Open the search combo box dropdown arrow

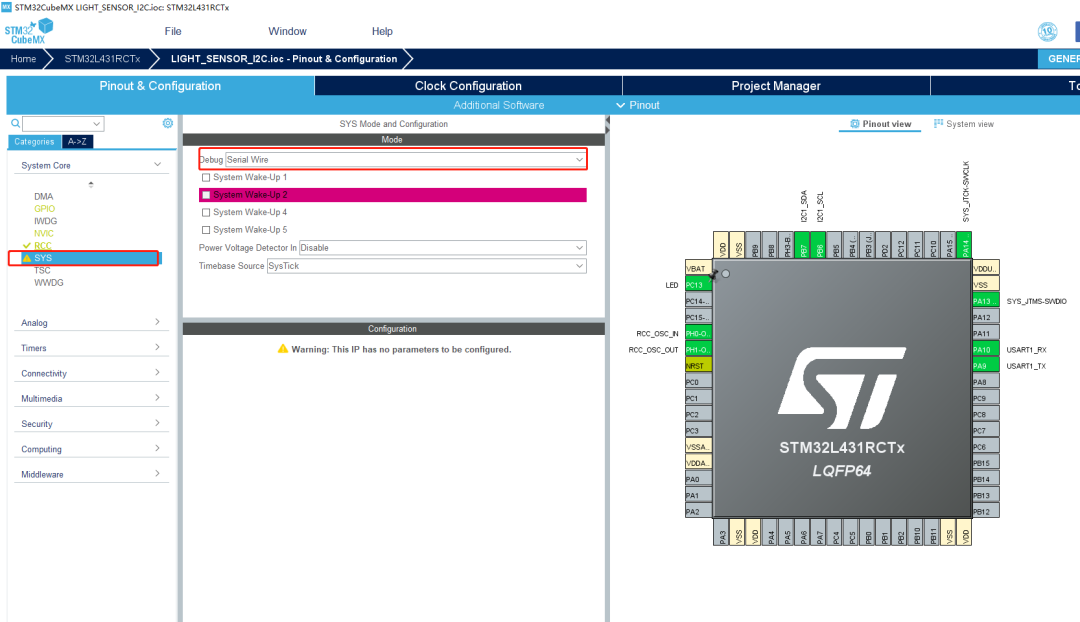96,124
